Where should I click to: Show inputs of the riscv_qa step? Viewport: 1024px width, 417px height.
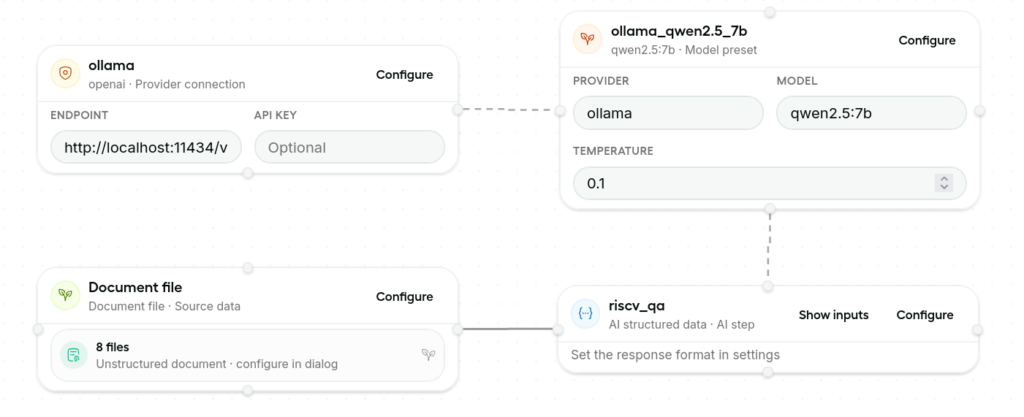coord(833,315)
